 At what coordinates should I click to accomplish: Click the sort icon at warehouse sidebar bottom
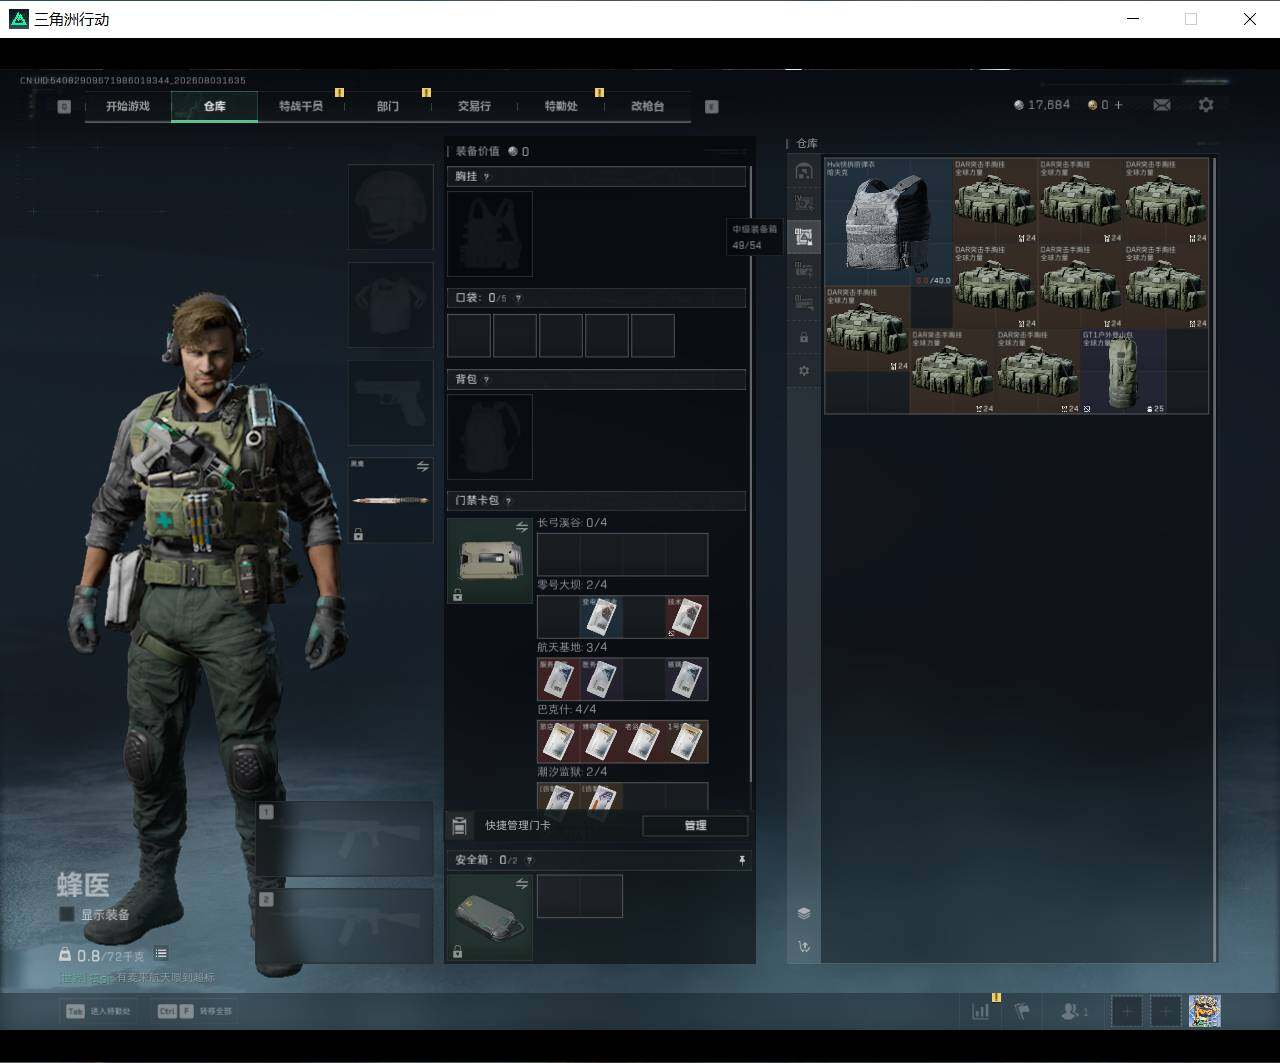point(804,946)
